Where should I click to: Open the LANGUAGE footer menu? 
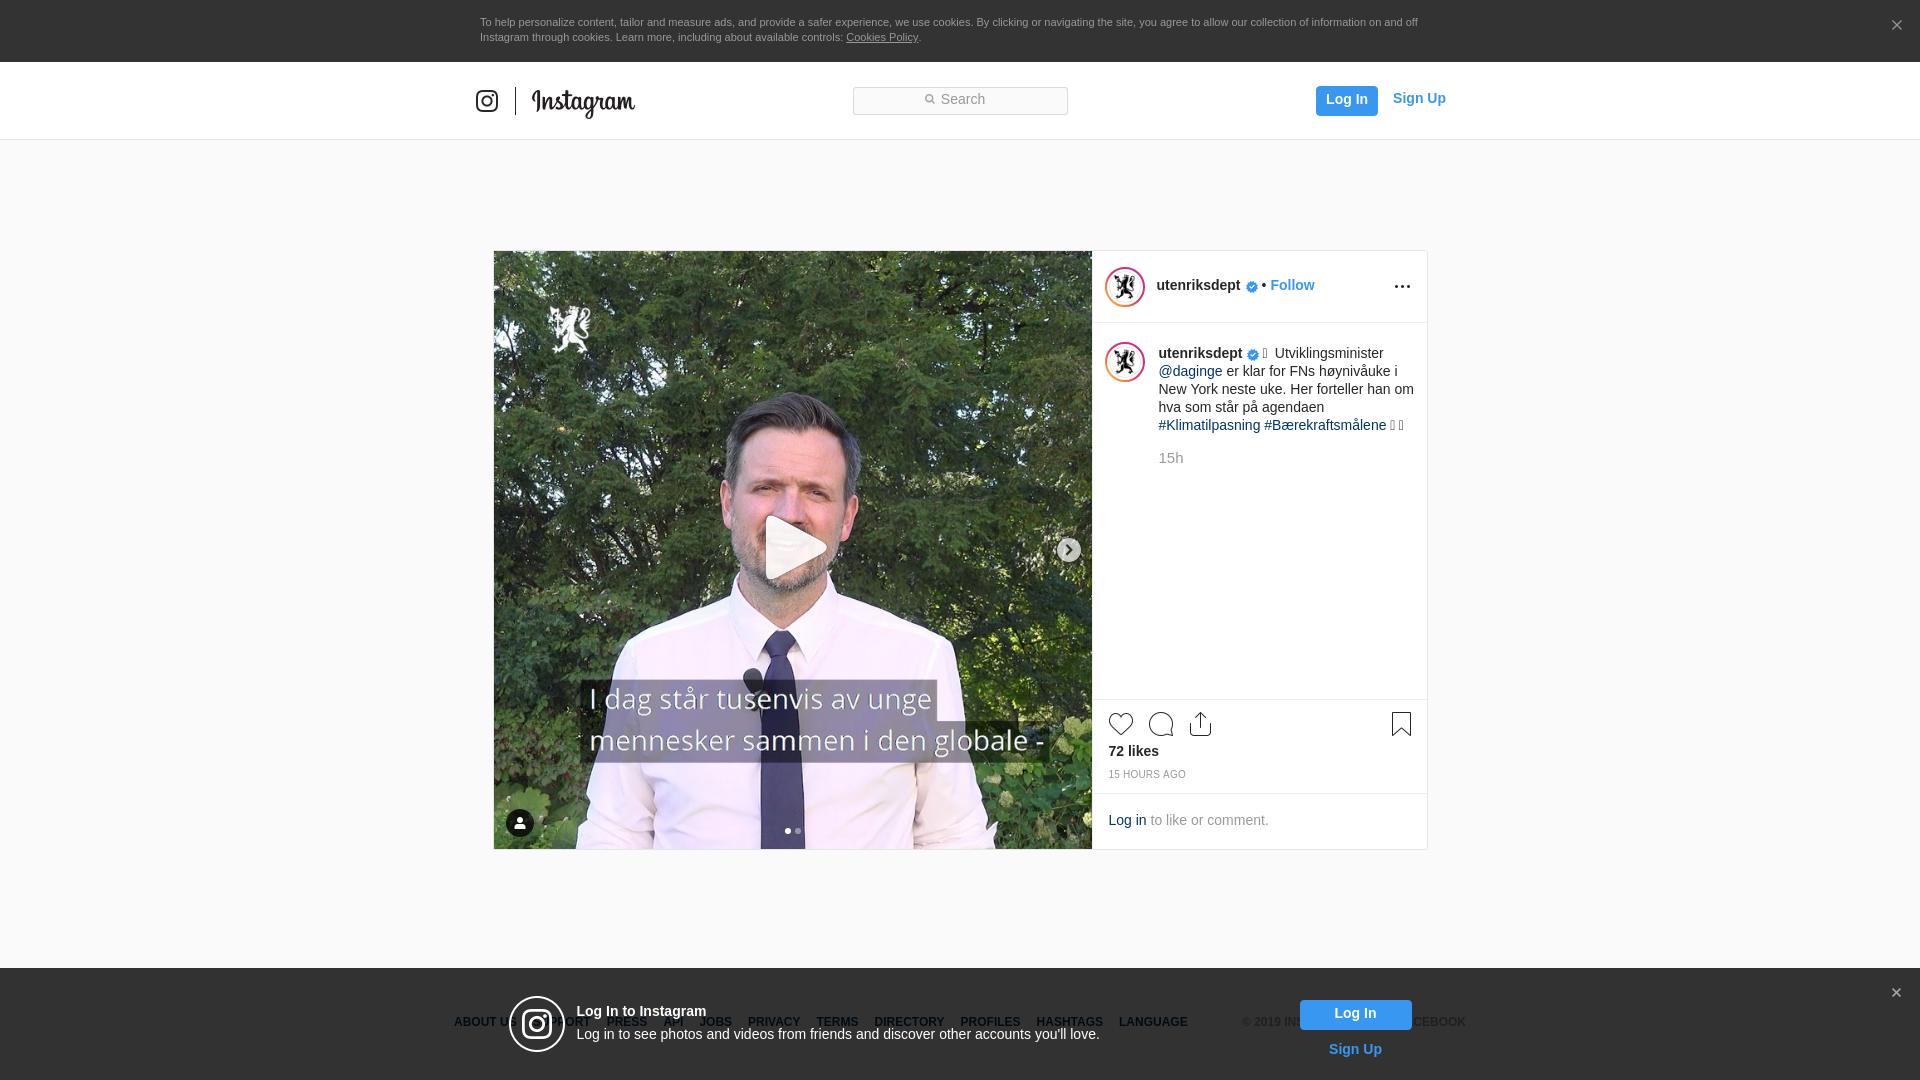[1153, 1022]
